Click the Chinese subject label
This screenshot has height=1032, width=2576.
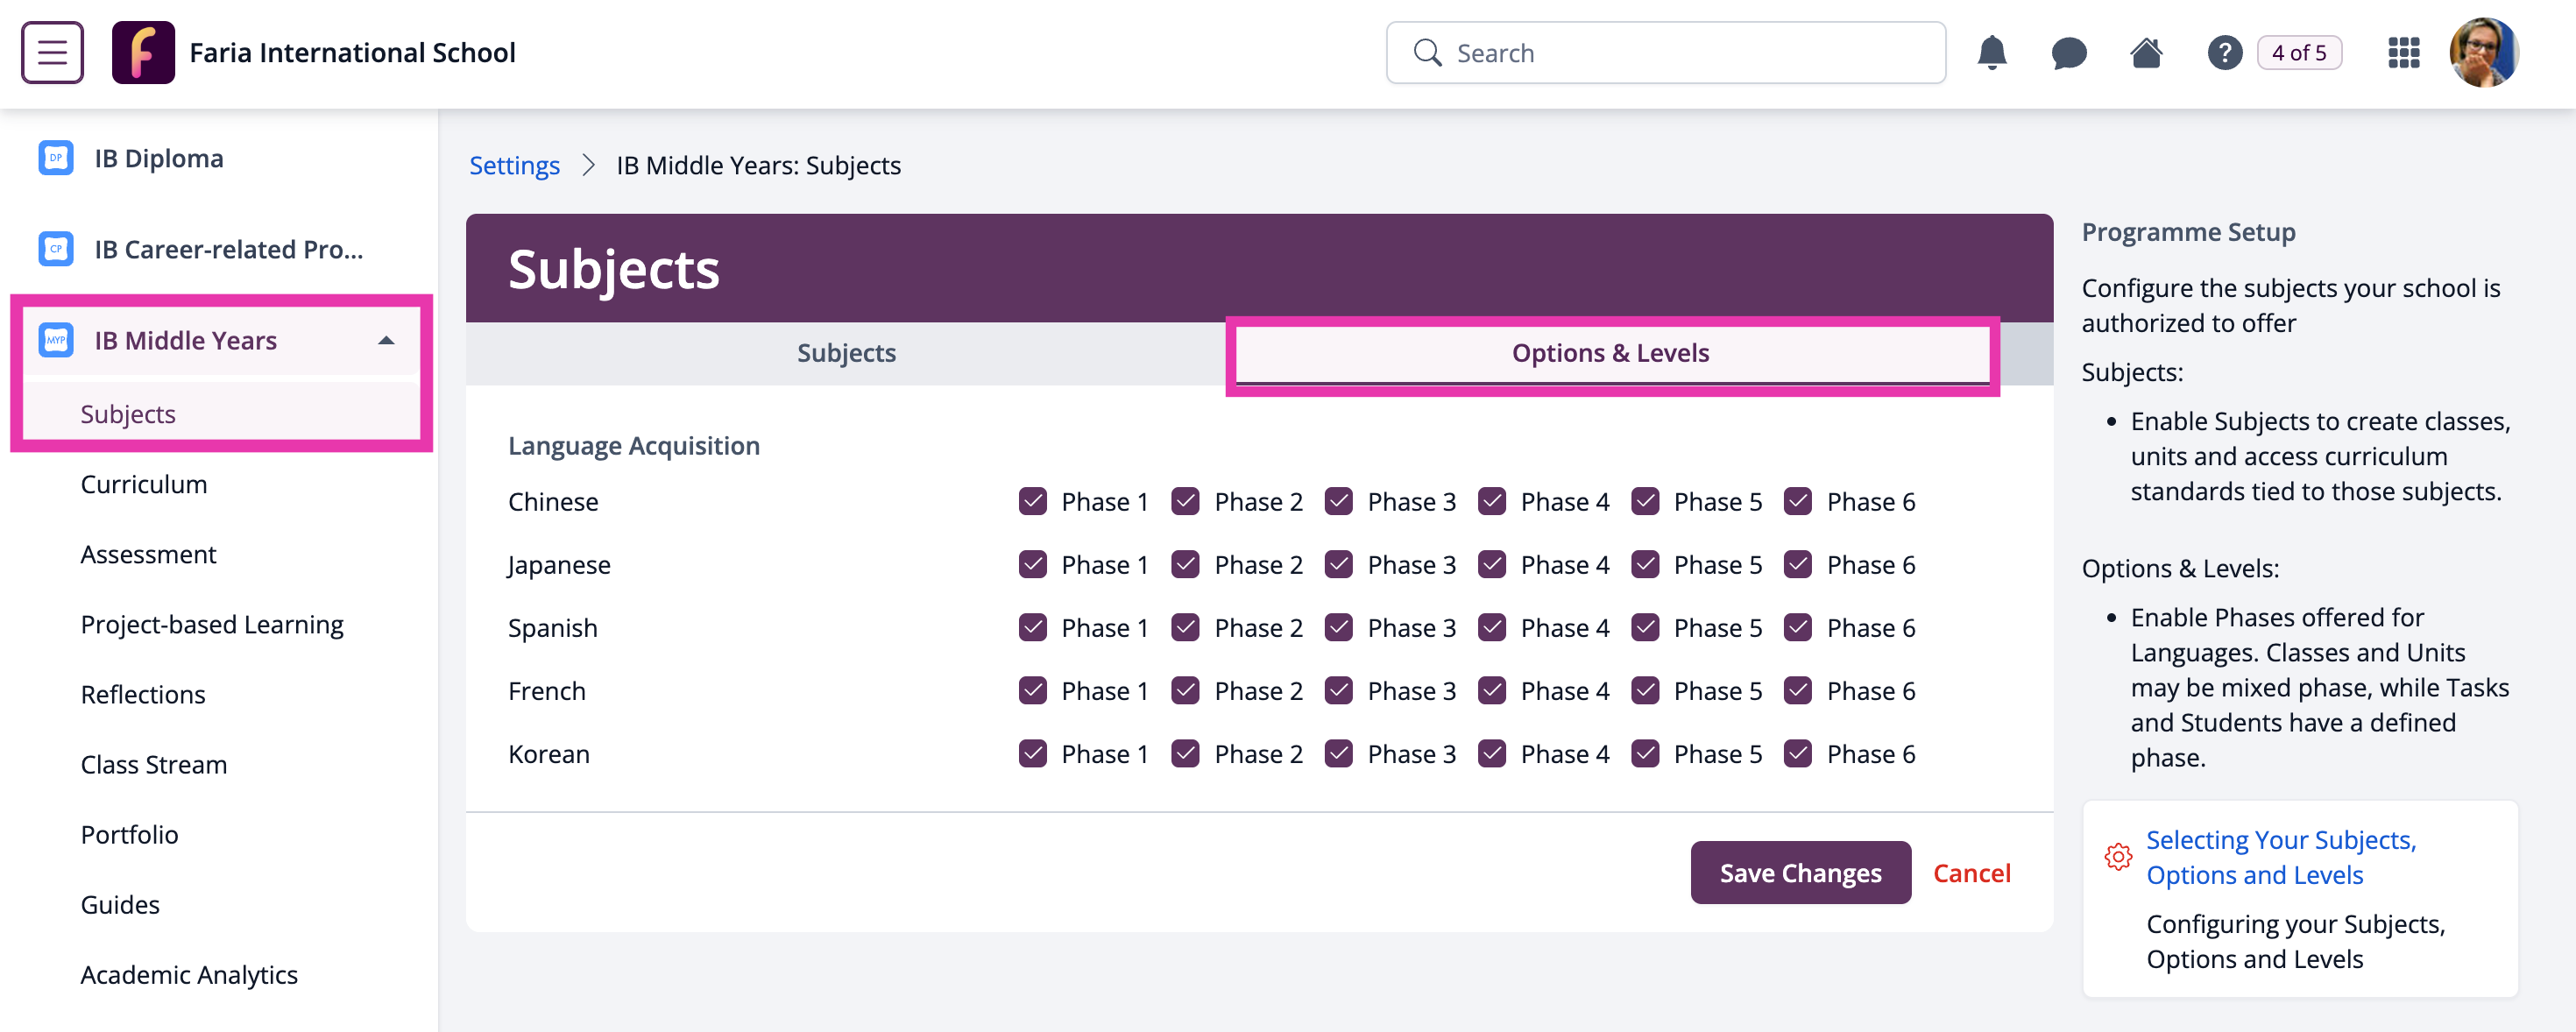click(553, 501)
